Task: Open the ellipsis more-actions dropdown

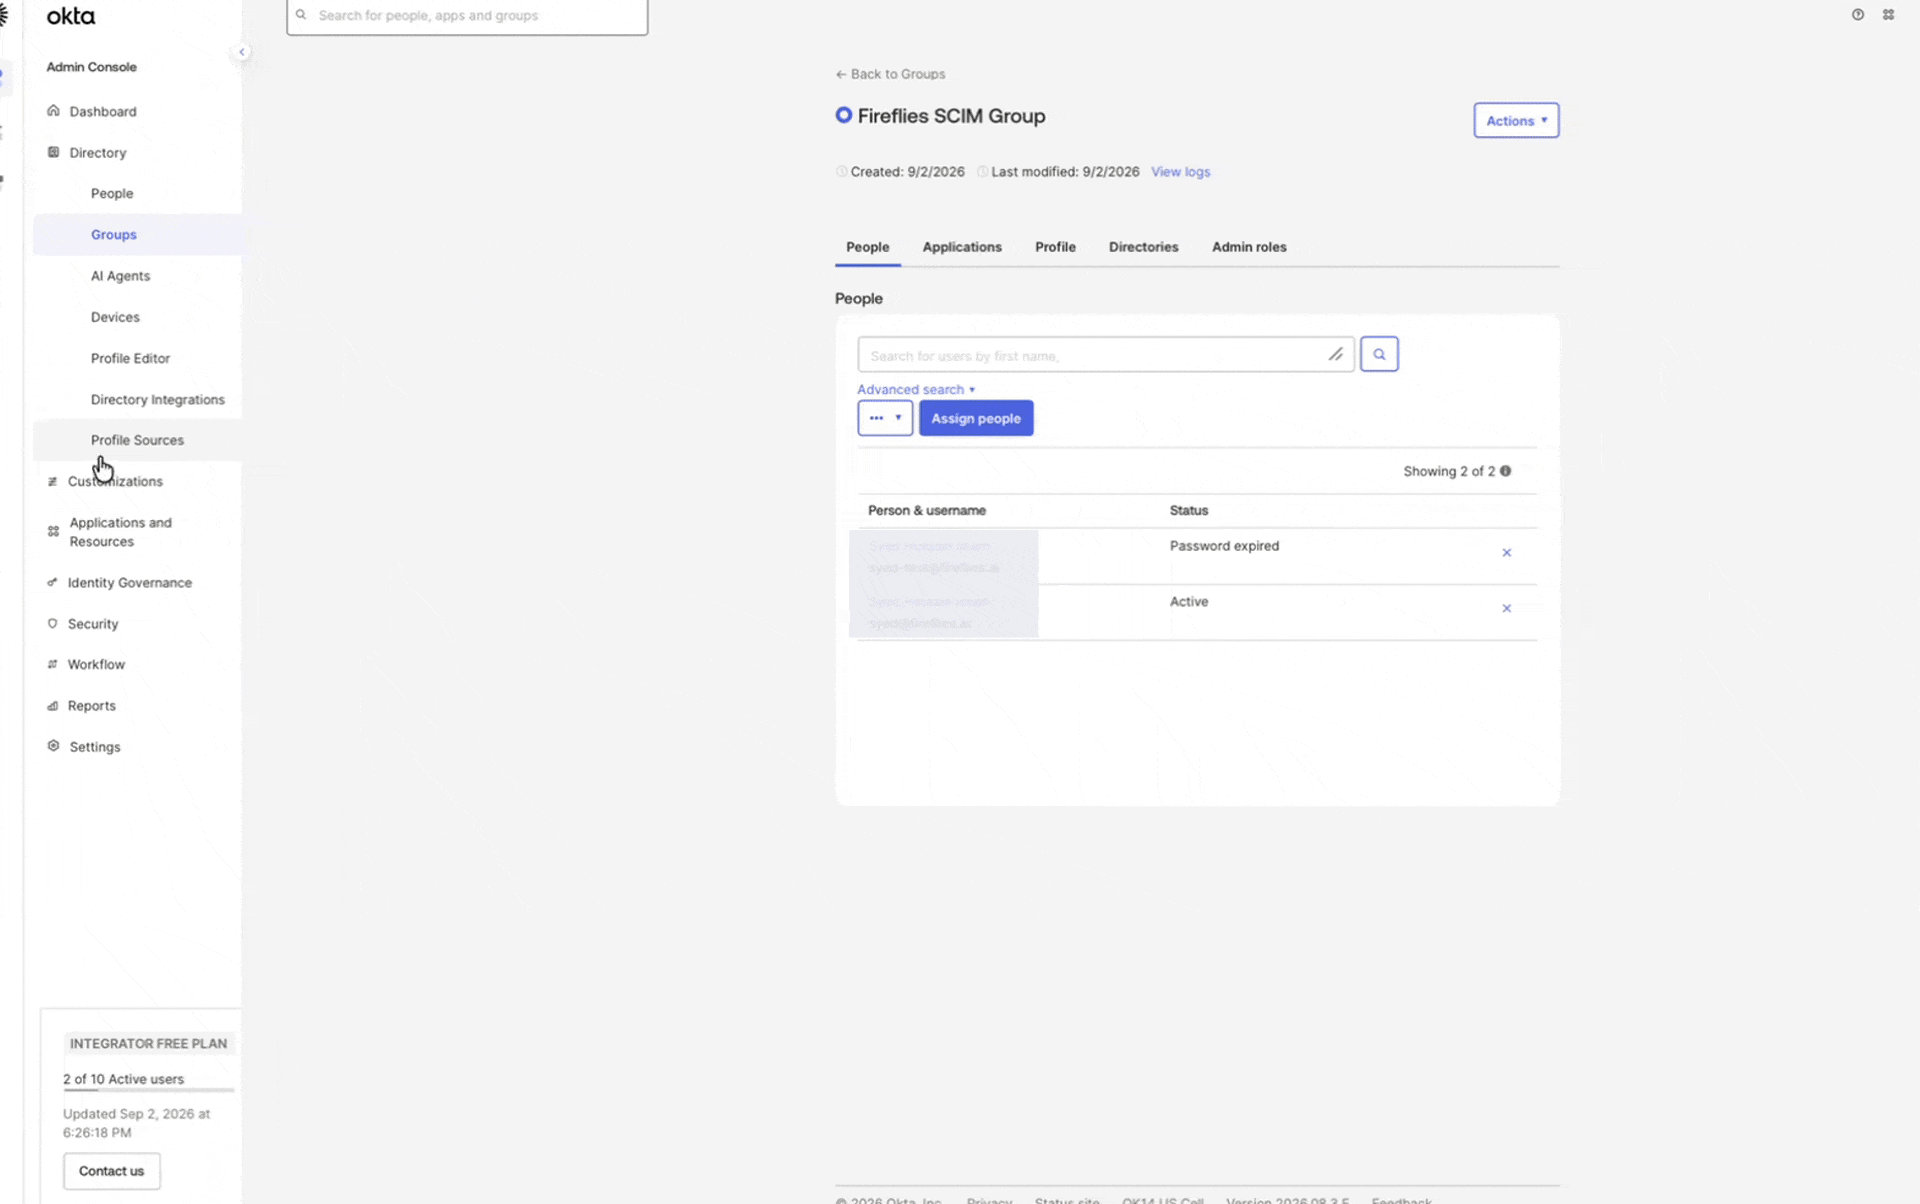Action: coord(885,418)
